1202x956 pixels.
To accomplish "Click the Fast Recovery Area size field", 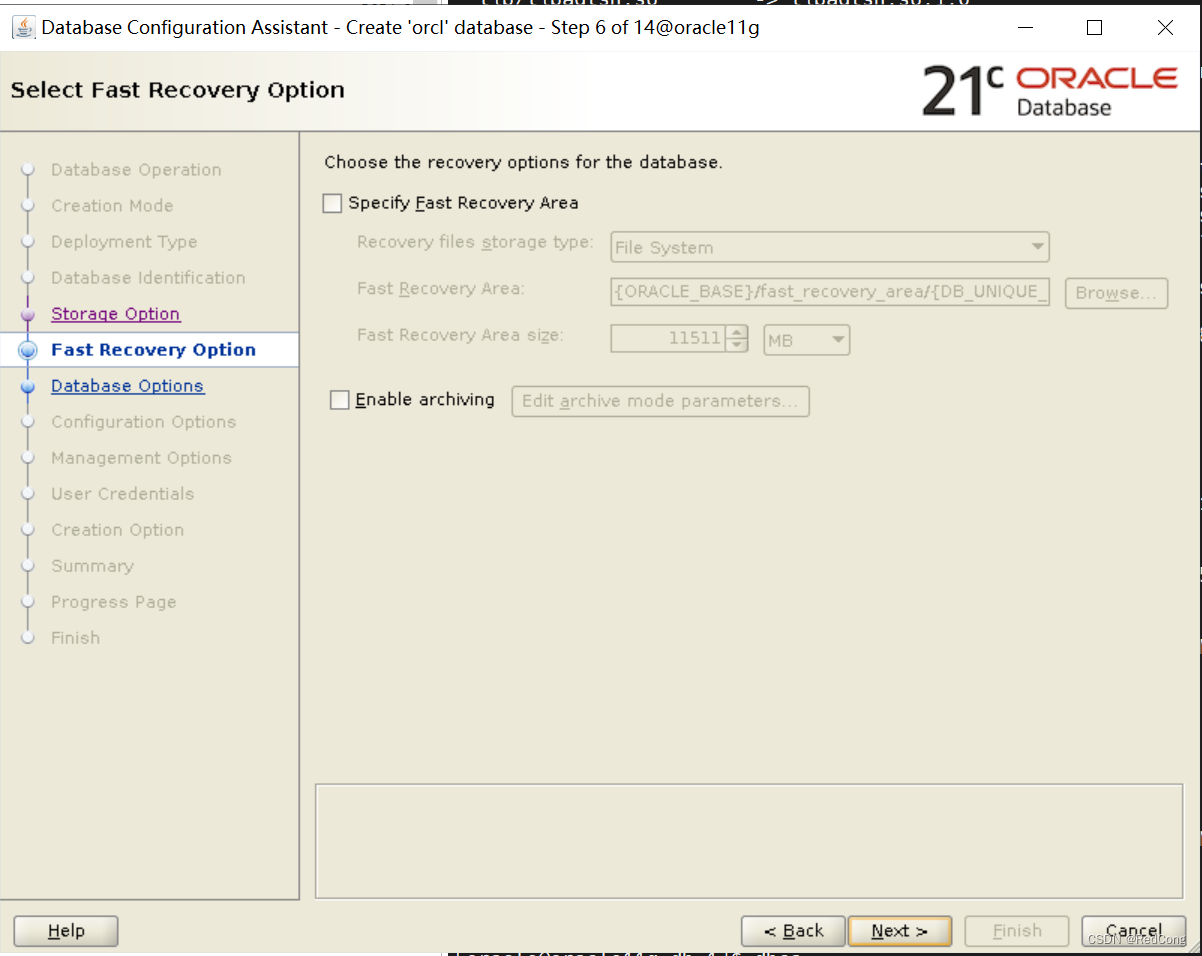I will pos(668,339).
